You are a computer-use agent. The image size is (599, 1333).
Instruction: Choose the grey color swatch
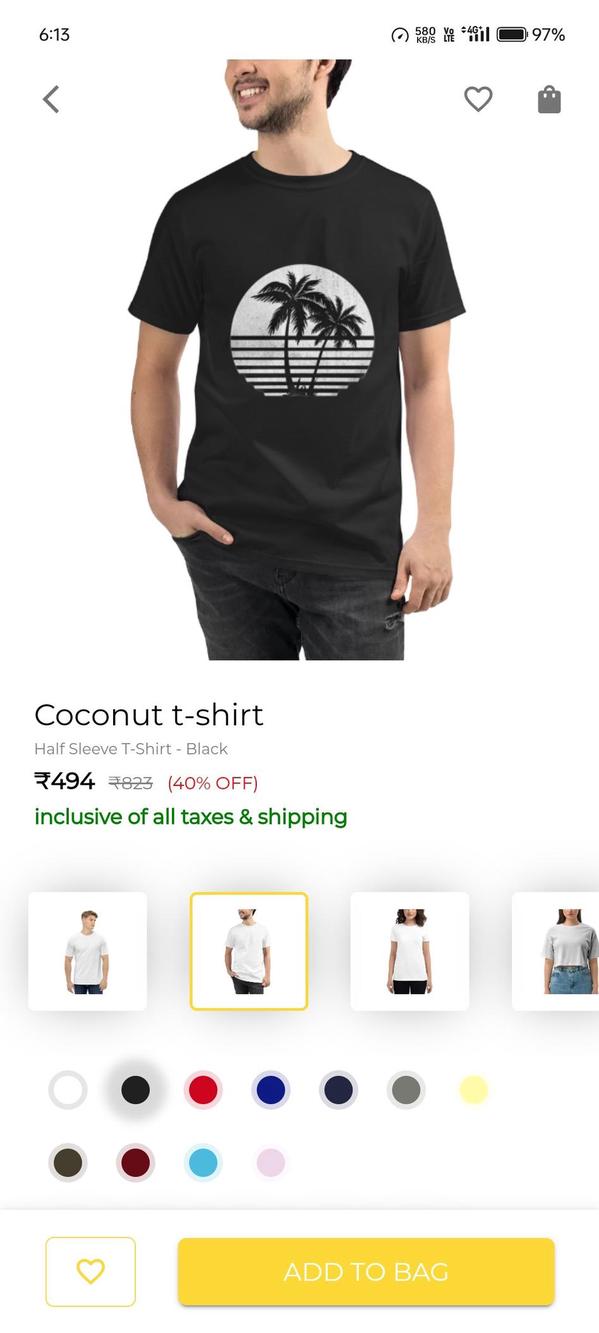pyautogui.click(x=406, y=1089)
